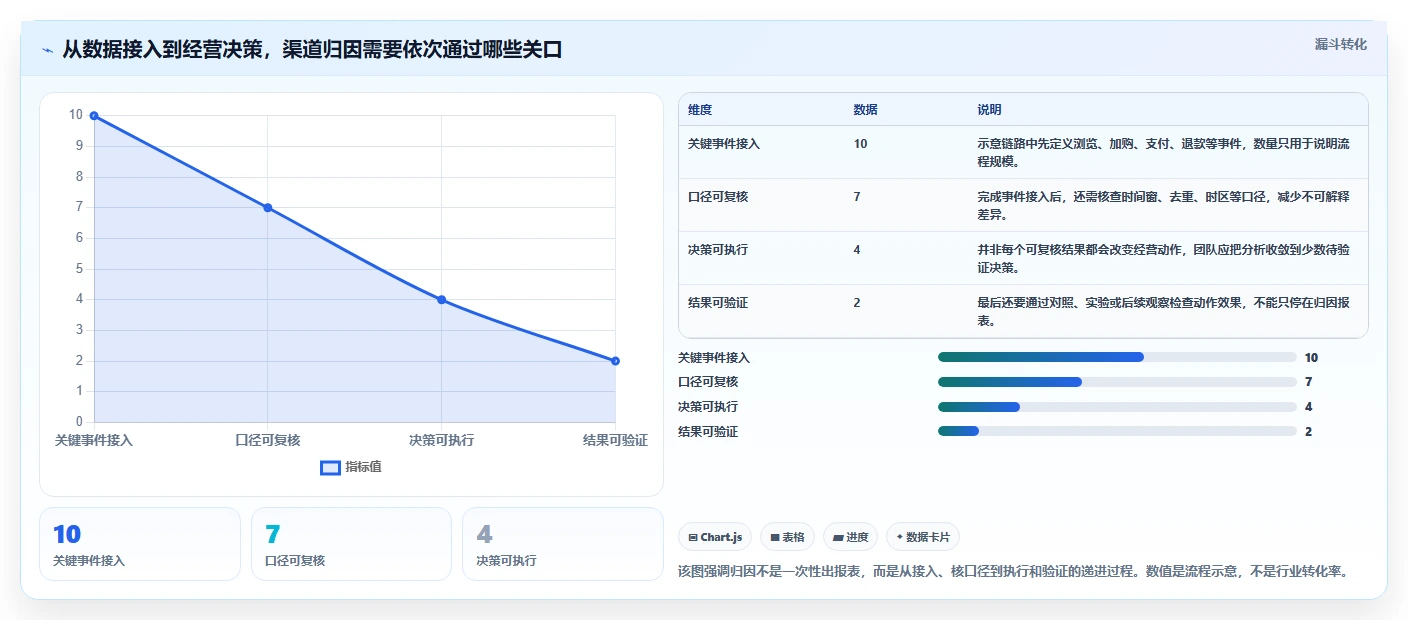Click the 结果可验证 table row label
This screenshot has width=1408, height=620.
click(x=718, y=303)
